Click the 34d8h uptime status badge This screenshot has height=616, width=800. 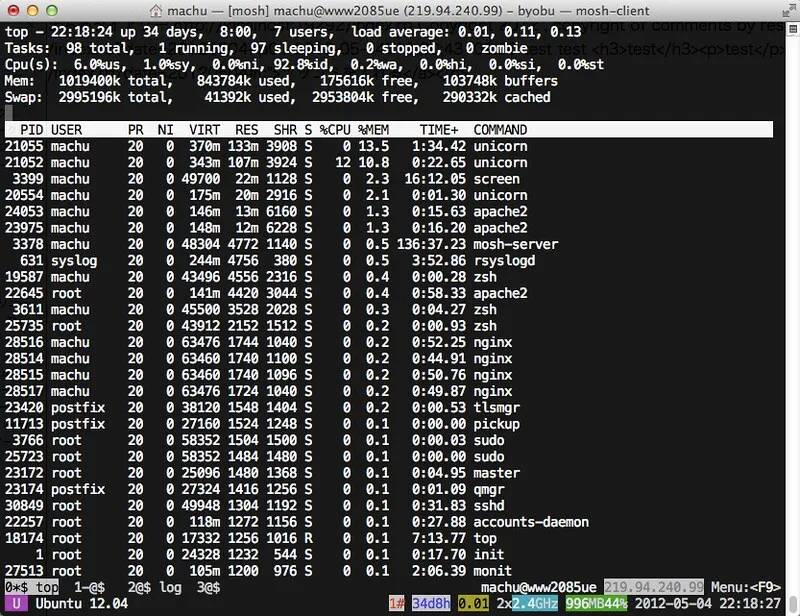click(x=431, y=604)
